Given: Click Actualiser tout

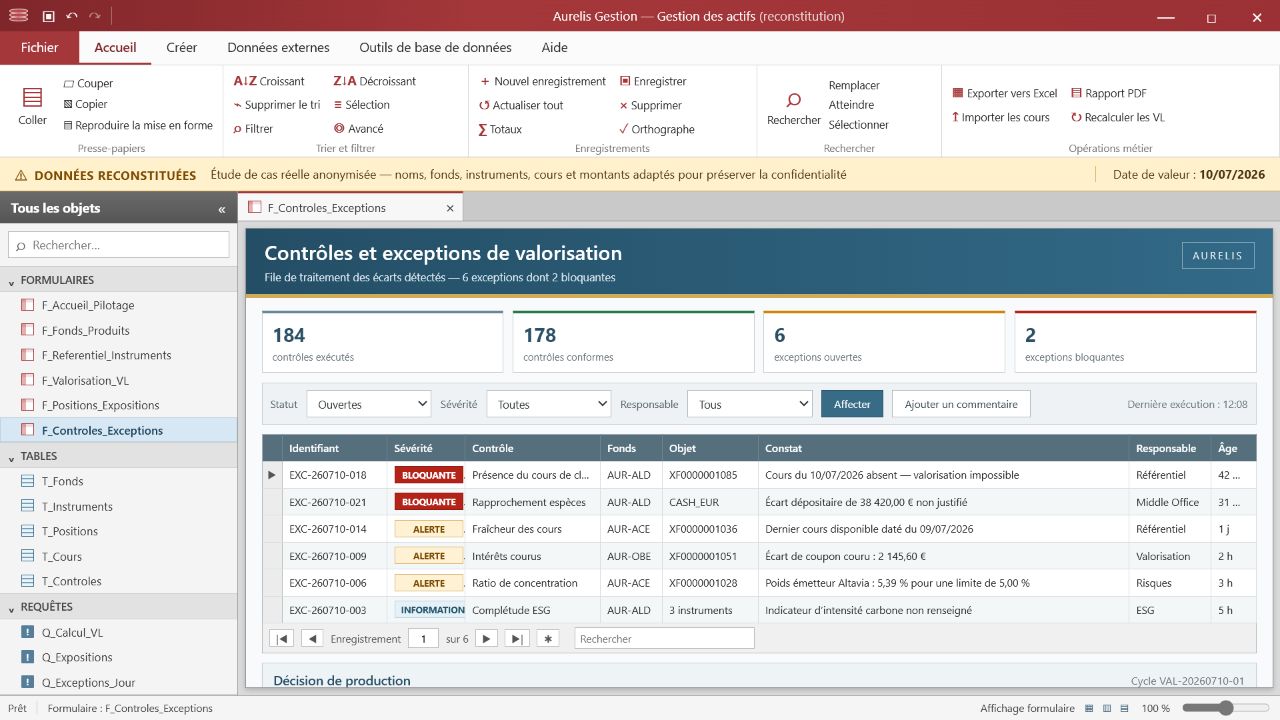Looking at the screenshot, I should tap(520, 105).
